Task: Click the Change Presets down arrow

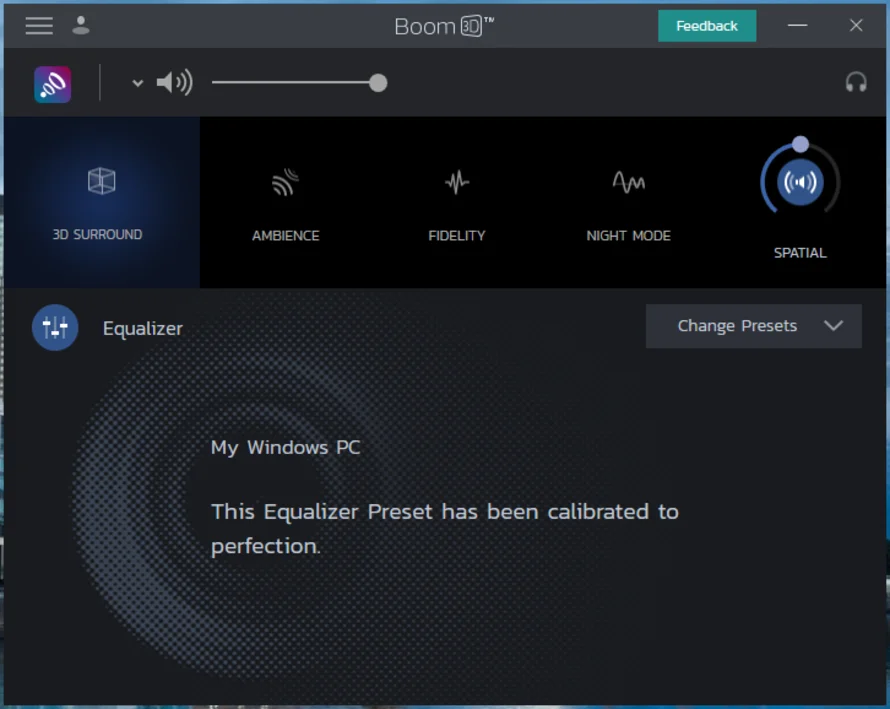Action: [x=833, y=326]
